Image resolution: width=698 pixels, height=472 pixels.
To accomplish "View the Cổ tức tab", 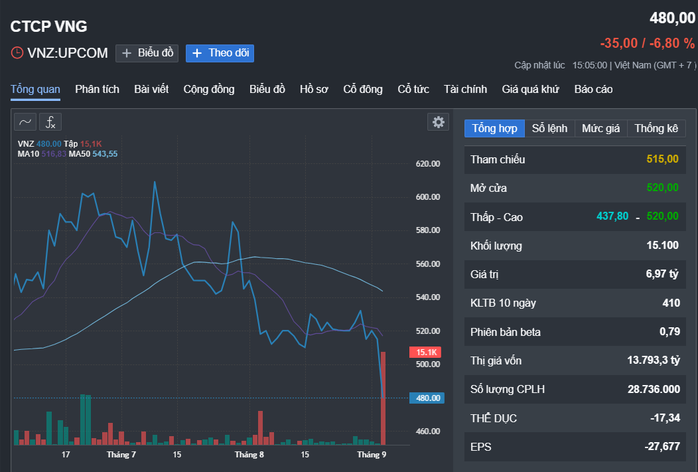I will point(413,90).
